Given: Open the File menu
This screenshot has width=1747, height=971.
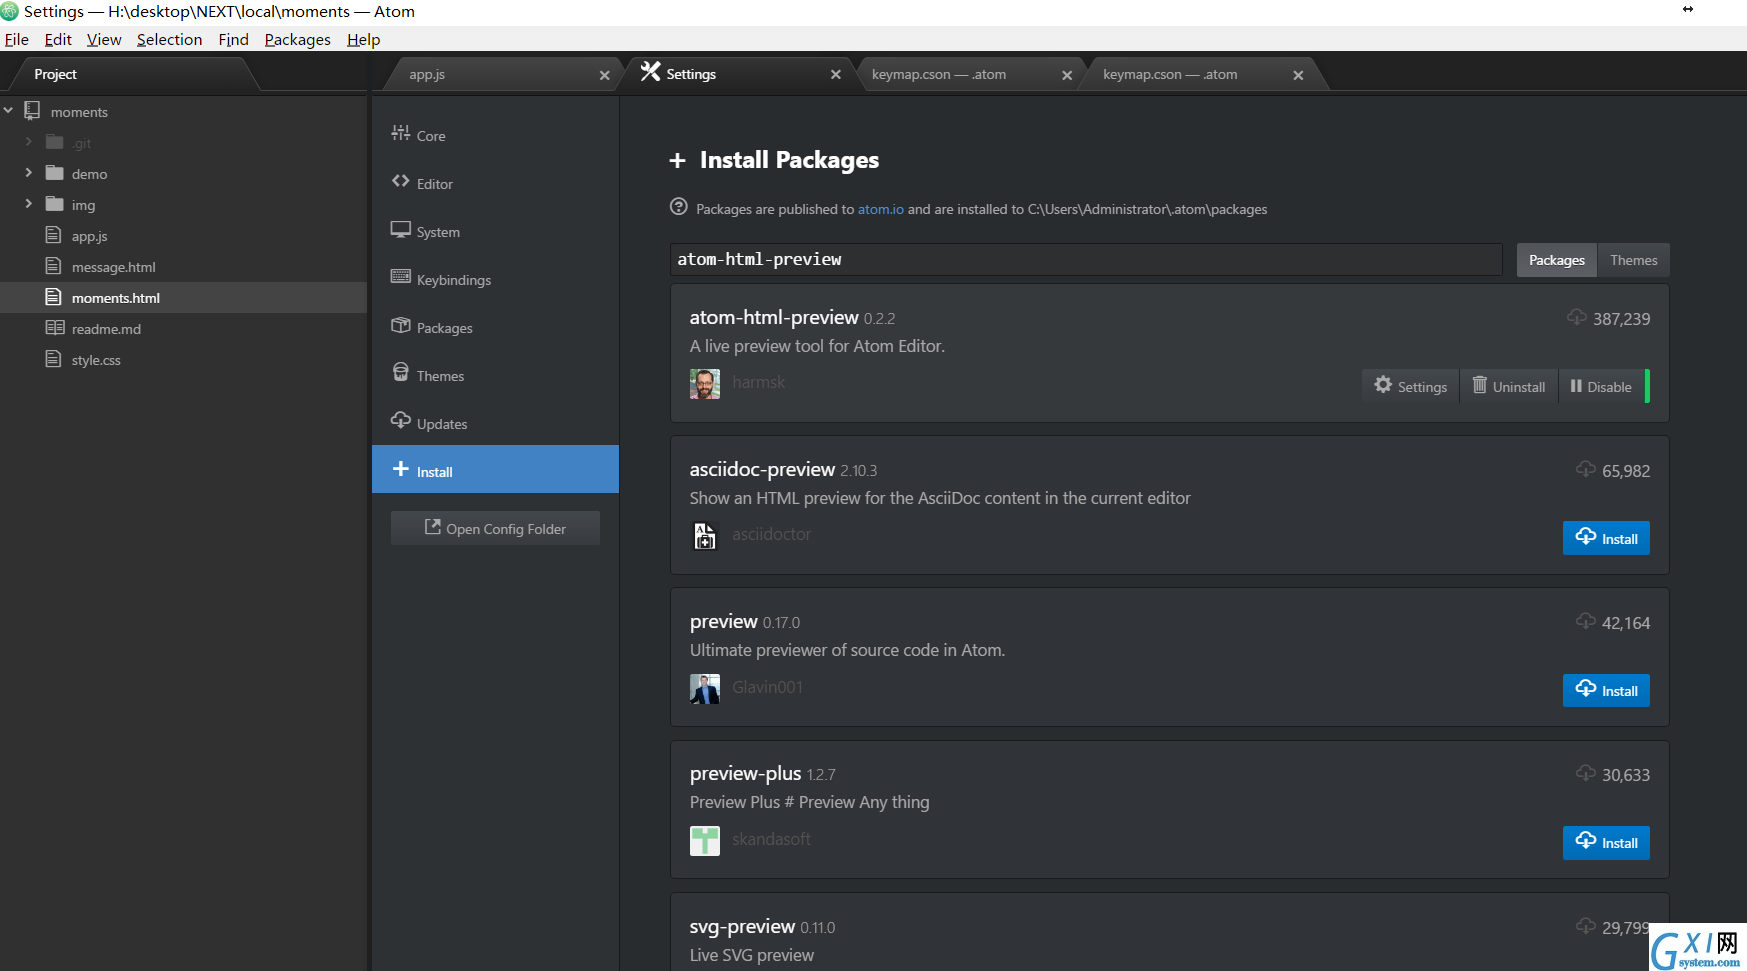Looking at the screenshot, I should pyautogui.click(x=16, y=39).
